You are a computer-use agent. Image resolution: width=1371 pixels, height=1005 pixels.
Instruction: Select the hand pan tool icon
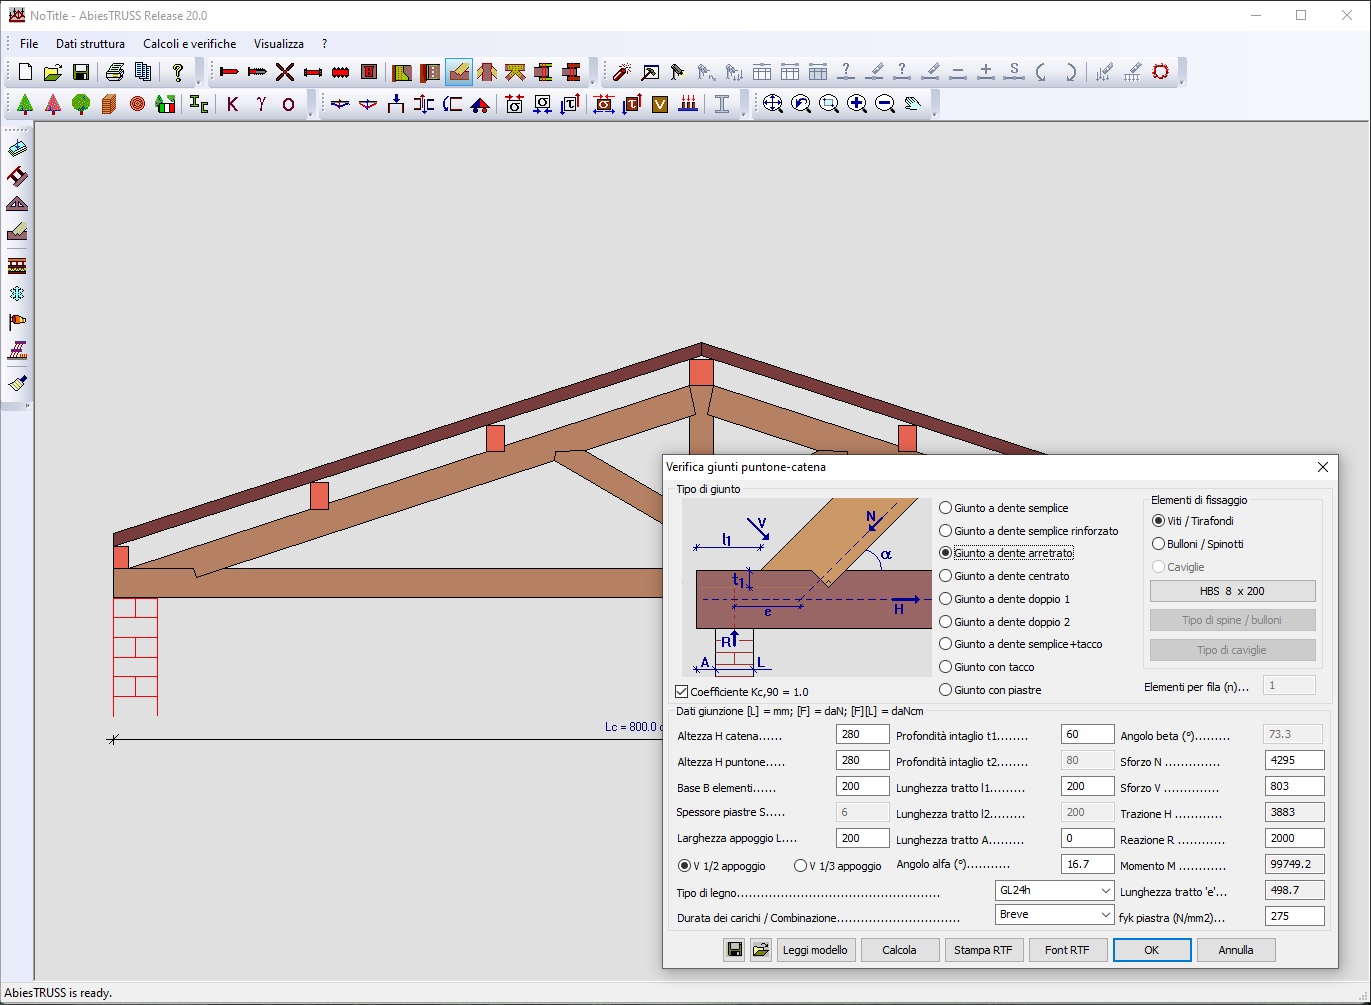(913, 104)
